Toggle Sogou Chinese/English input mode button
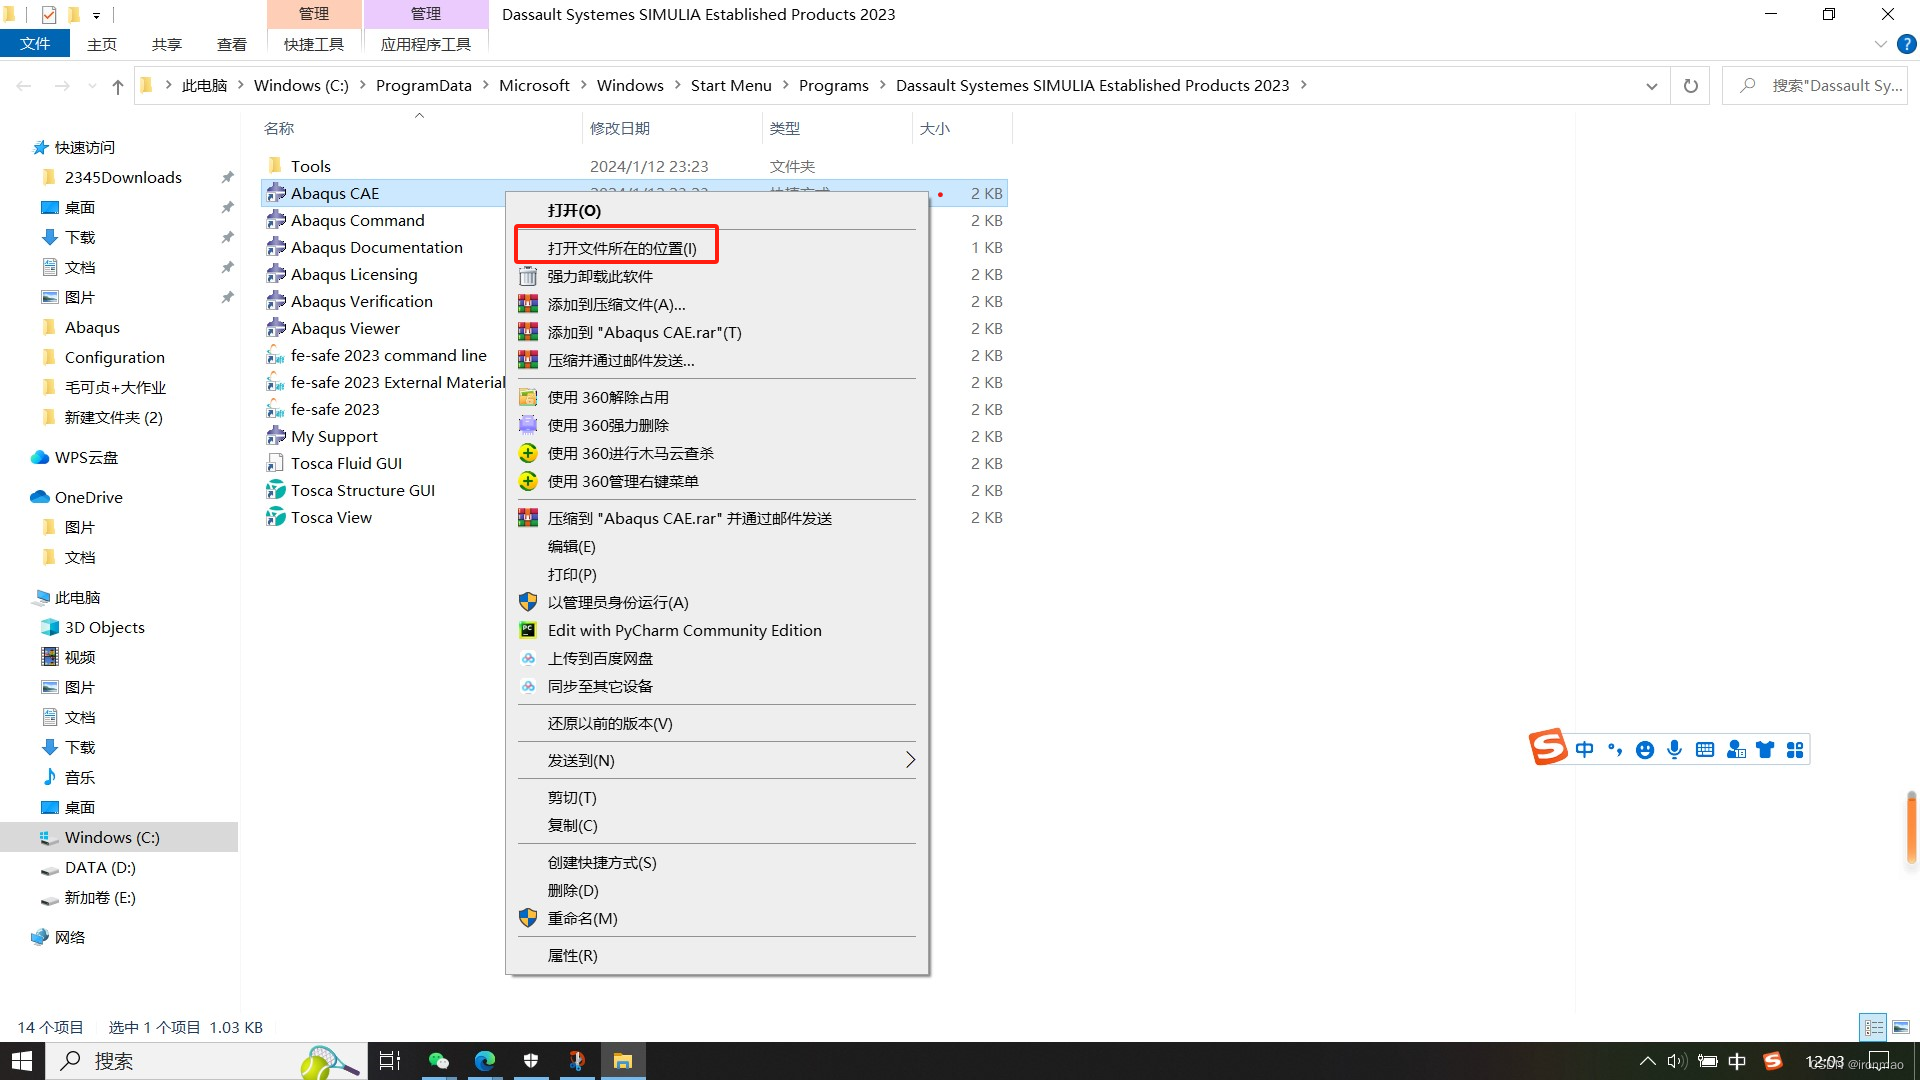The image size is (1920, 1080). coord(1584,750)
